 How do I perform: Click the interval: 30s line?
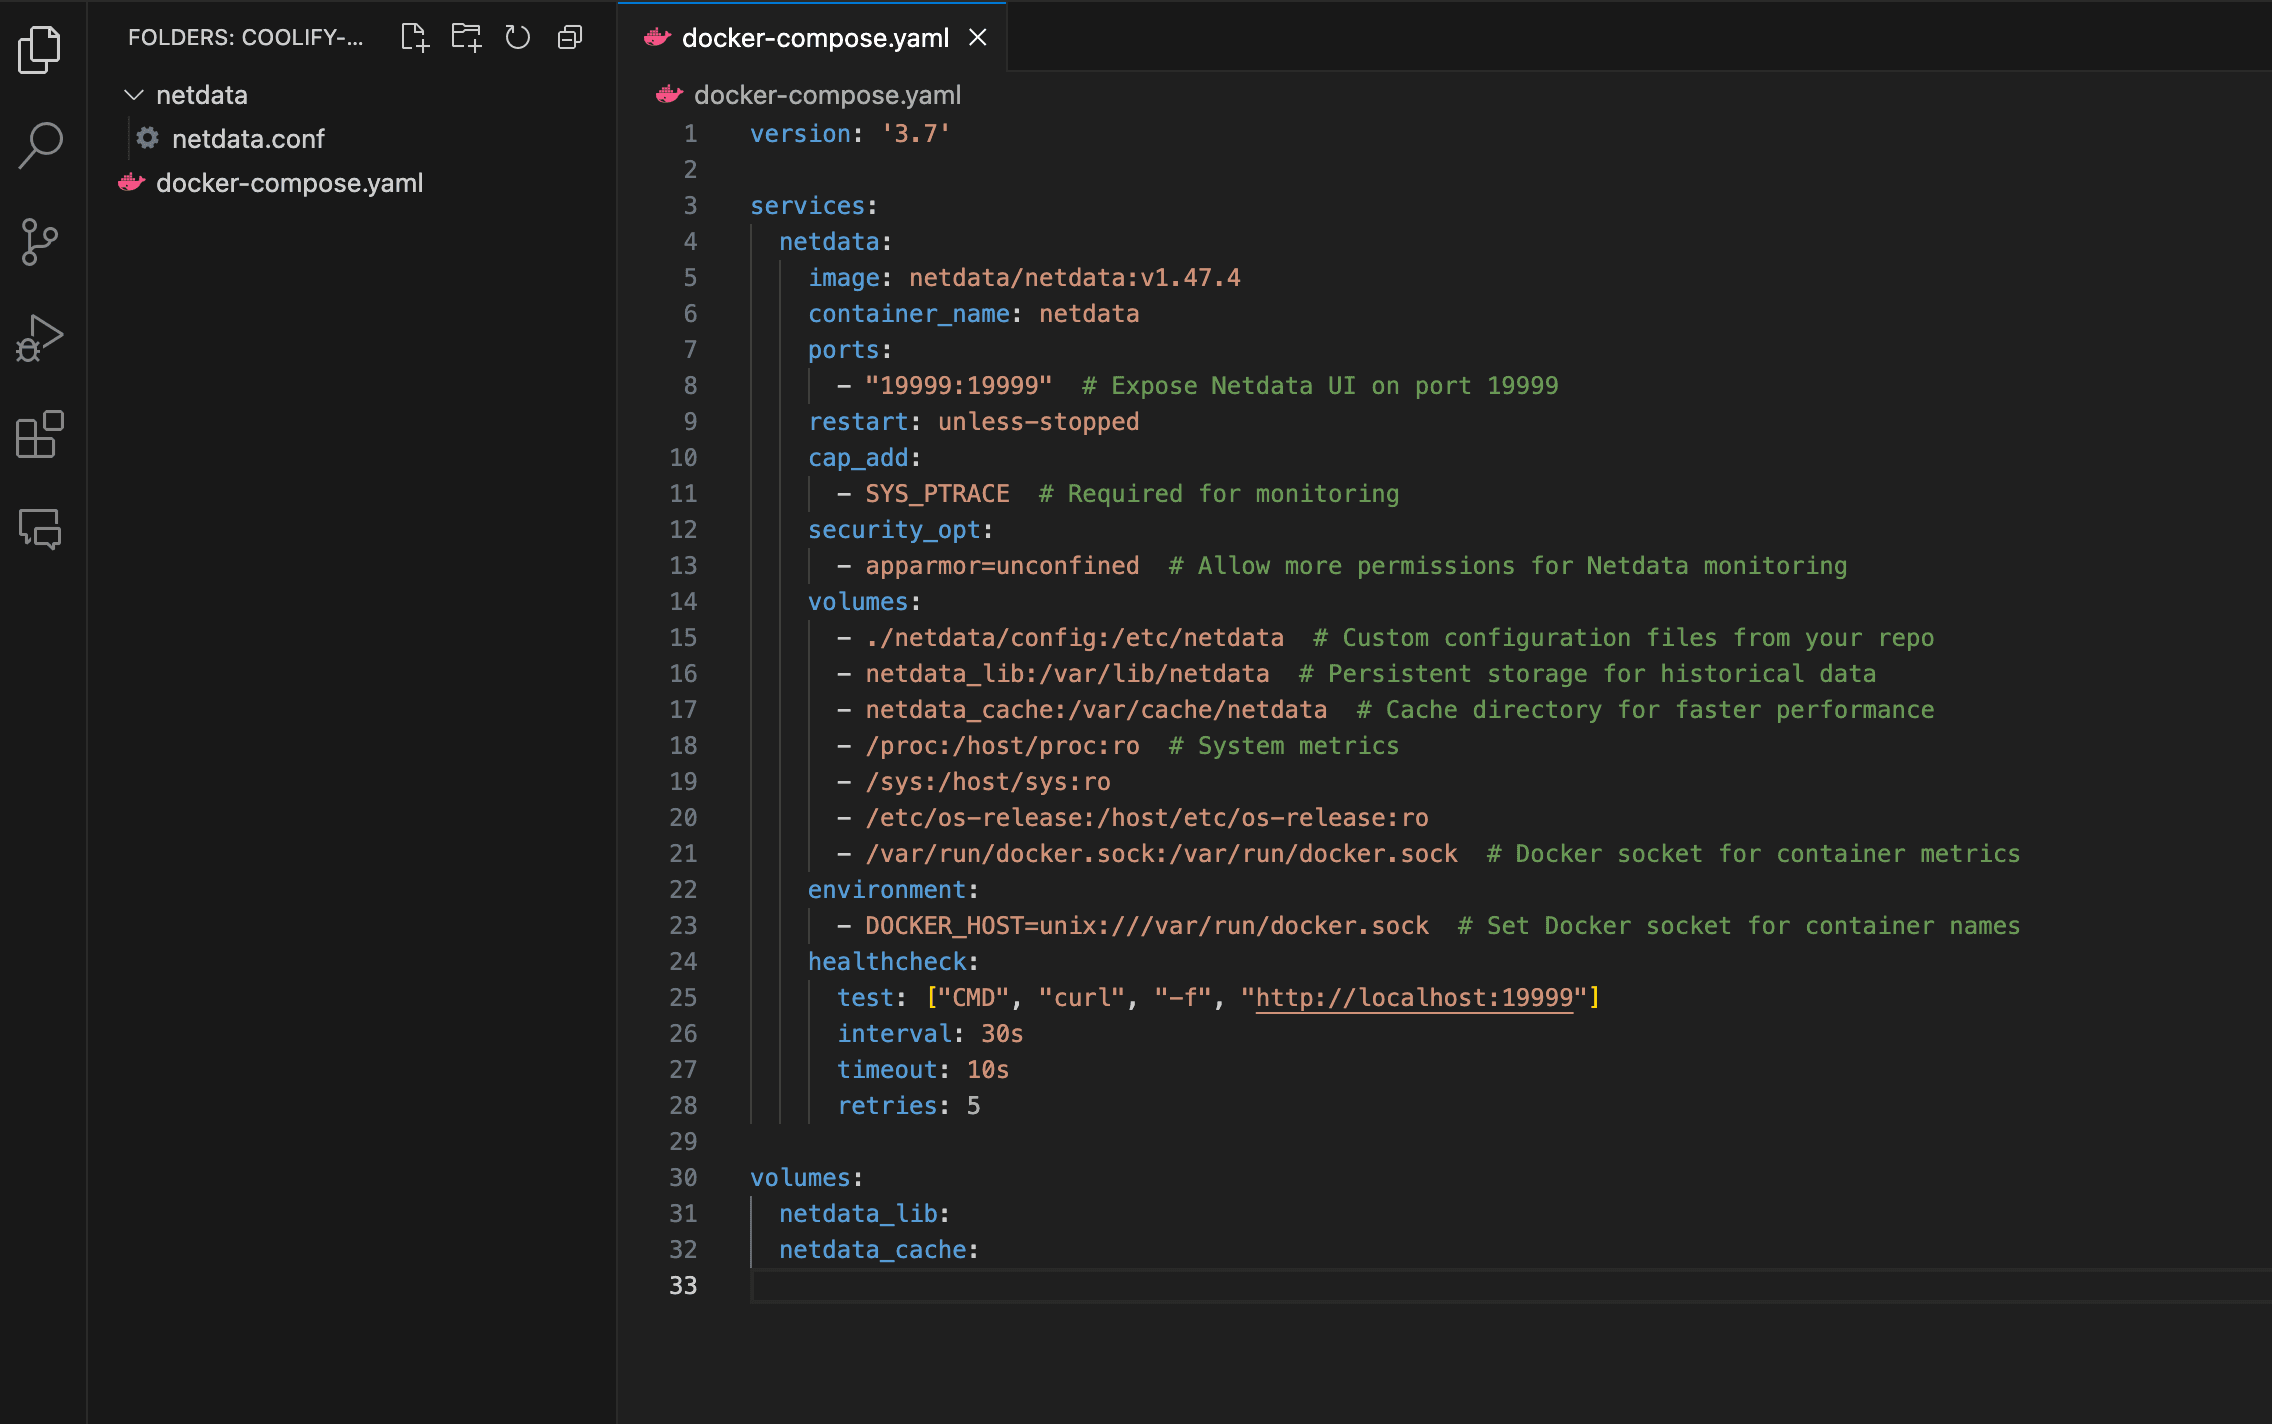click(930, 1033)
